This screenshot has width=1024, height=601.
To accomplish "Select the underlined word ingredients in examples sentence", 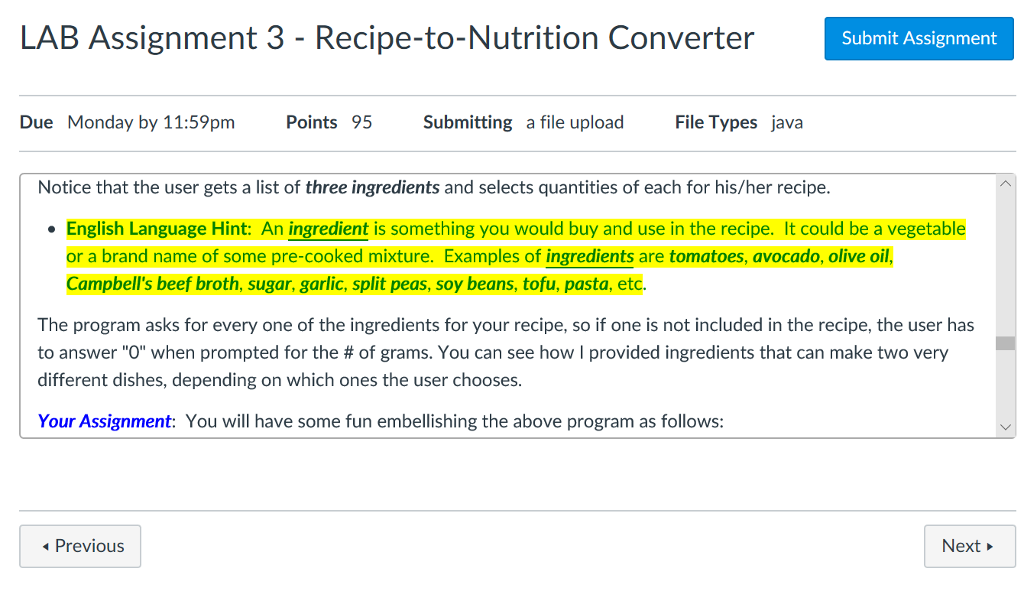I will 589,256.
